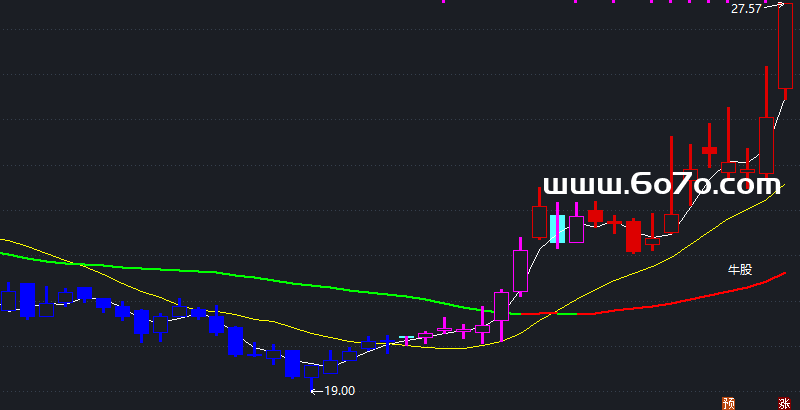The height and width of the screenshot is (410, 800).
Task: Click the 19.00 low price label
Action: tap(340, 391)
